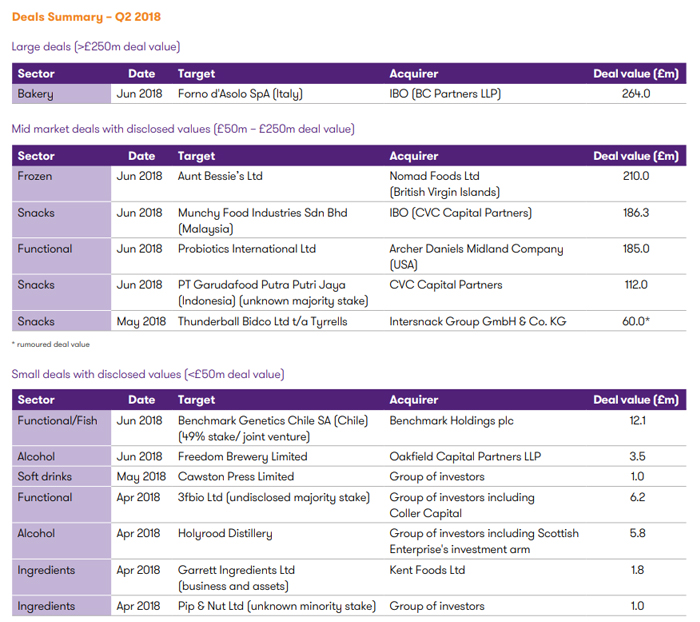Select the deal value 185.0
Screen dimensions: 700x622
click(636, 249)
